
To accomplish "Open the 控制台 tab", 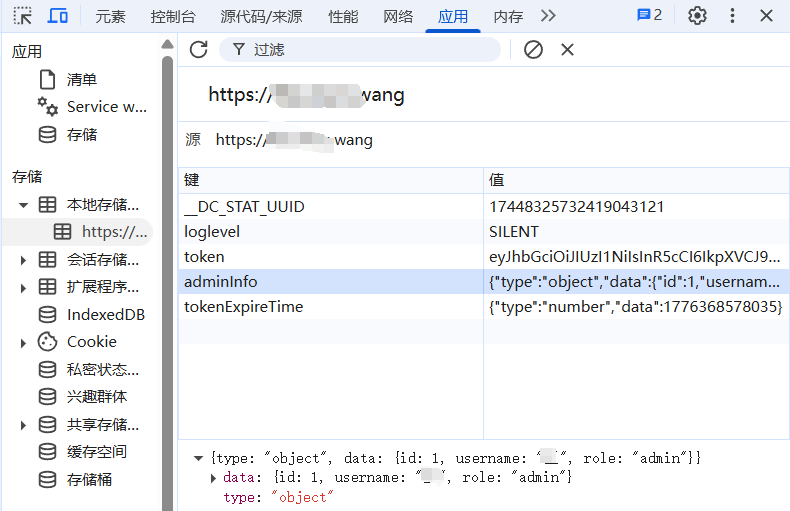I will [x=173, y=17].
